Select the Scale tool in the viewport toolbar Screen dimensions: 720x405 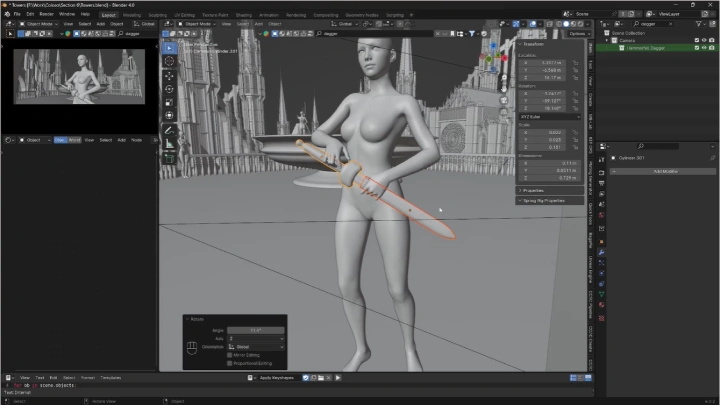(x=169, y=102)
